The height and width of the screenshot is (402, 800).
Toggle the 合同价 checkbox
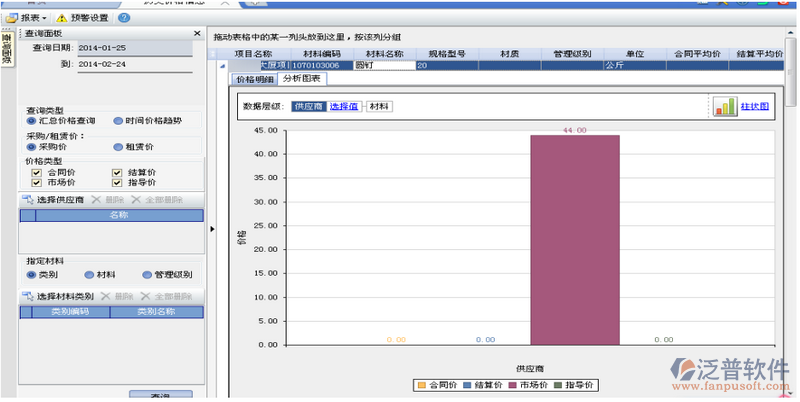(x=37, y=172)
